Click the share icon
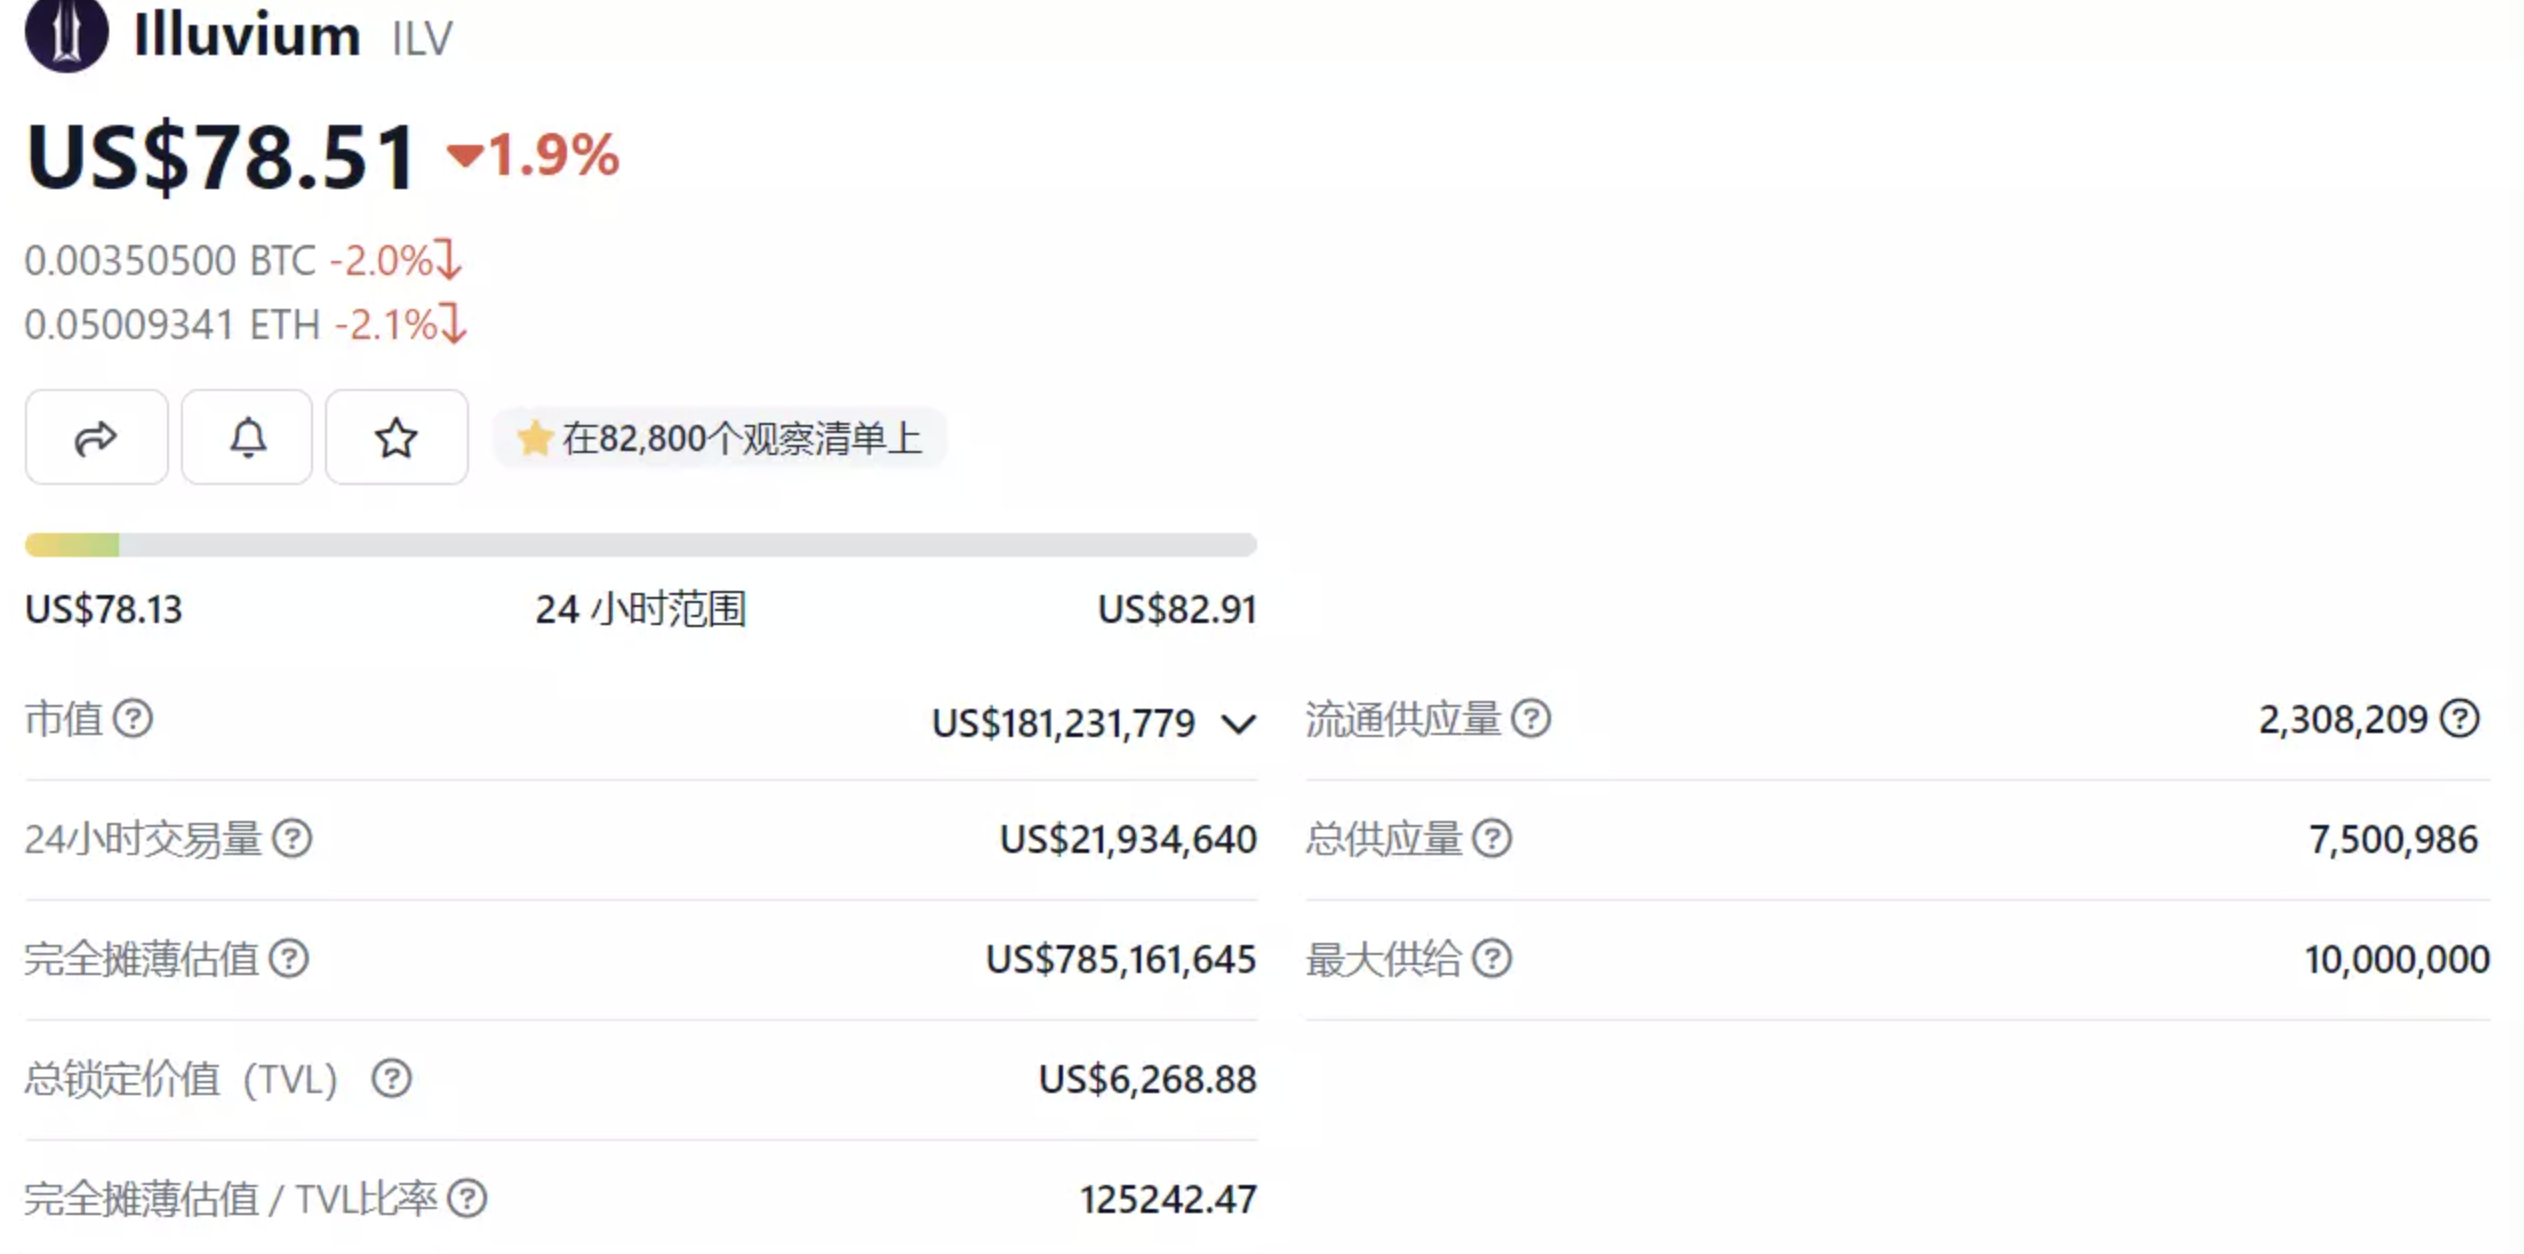Screen dimensions: 2524x1254 (x=96, y=437)
